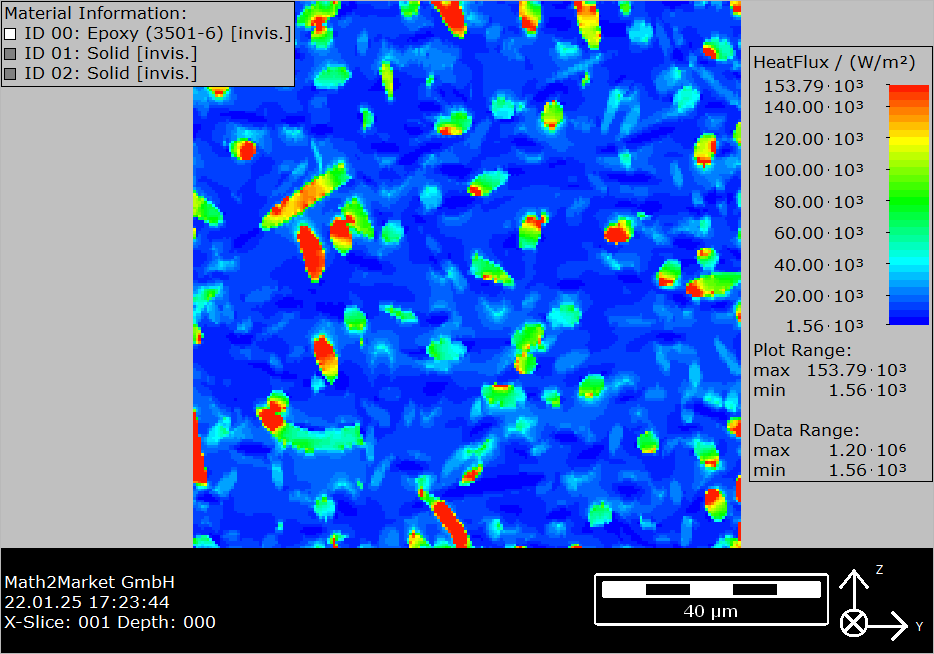Click the Plot Range max value 153.79·10³
Viewport: 934px width, 654px height.
pyautogui.click(x=857, y=370)
